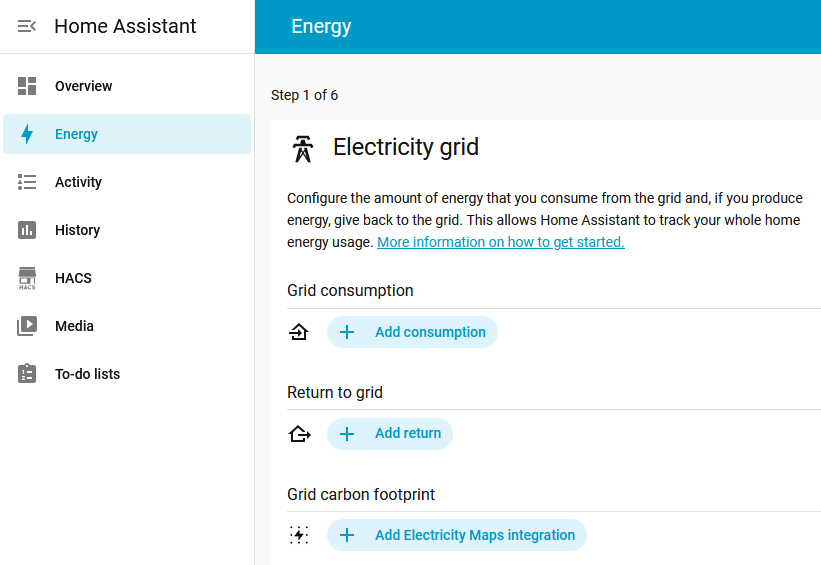Navigate to Media in the sidebar
The height and width of the screenshot is (565, 821).
(127, 326)
